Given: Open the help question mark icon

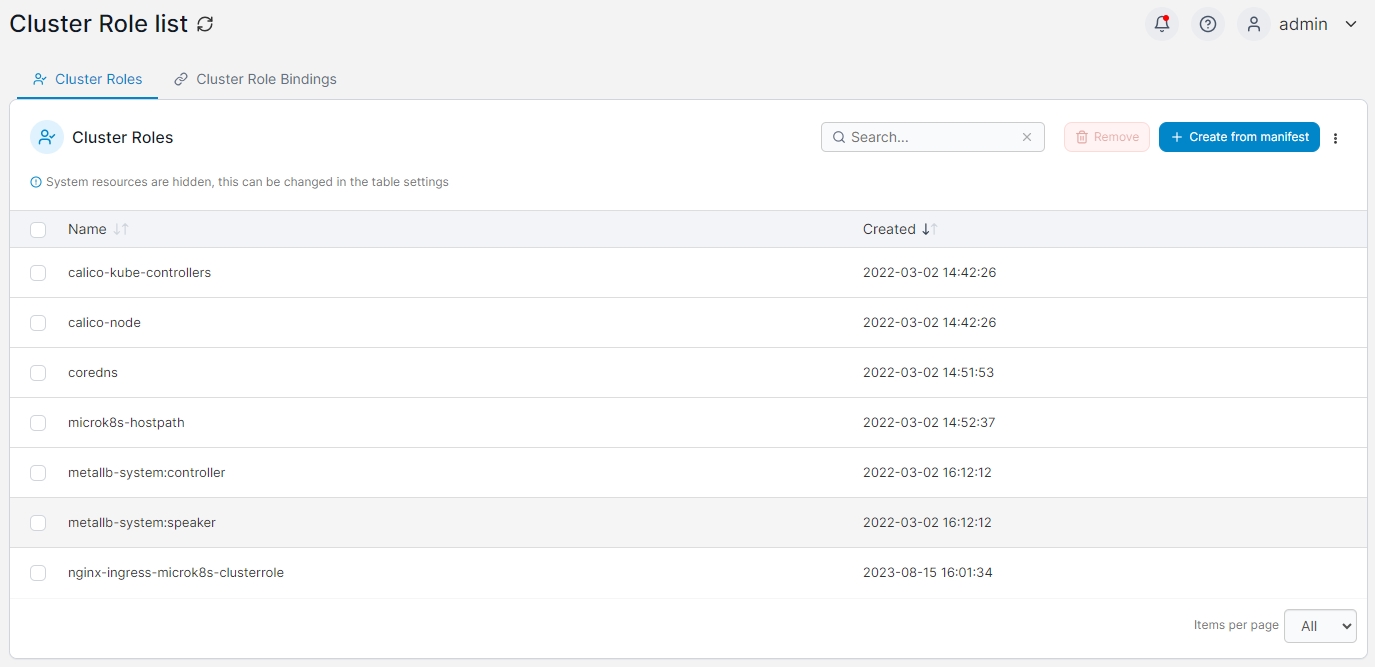Looking at the screenshot, I should tap(1208, 24).
